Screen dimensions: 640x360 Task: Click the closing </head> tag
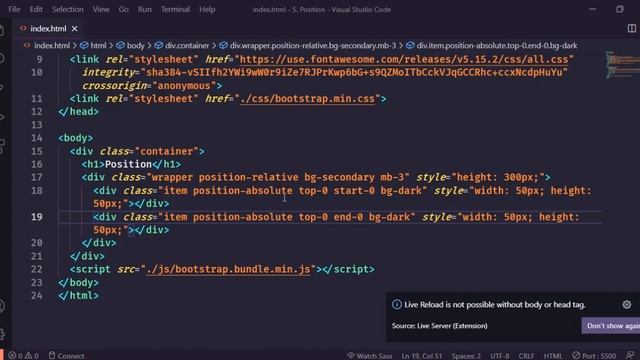tap(78, 111)
